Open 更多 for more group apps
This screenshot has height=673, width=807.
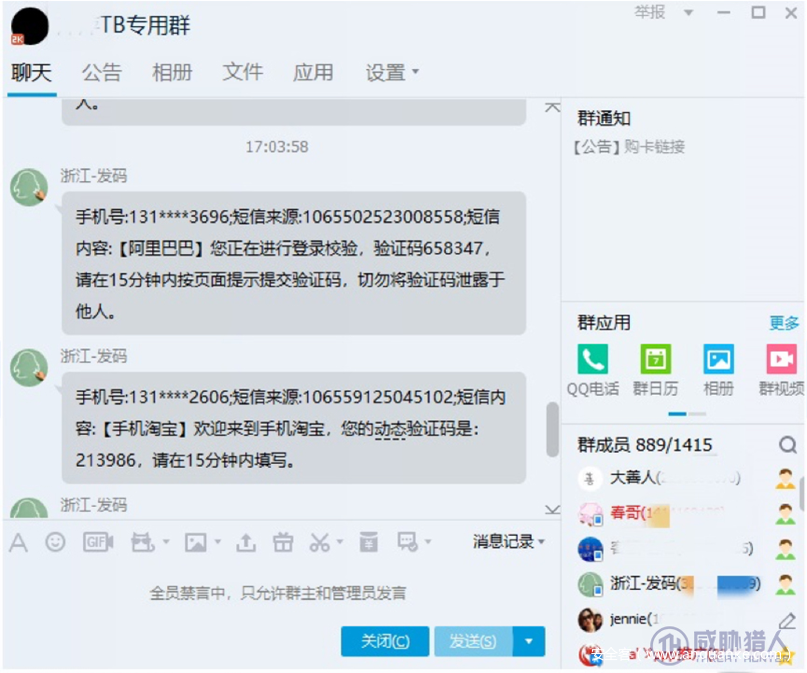click(785, 323)
